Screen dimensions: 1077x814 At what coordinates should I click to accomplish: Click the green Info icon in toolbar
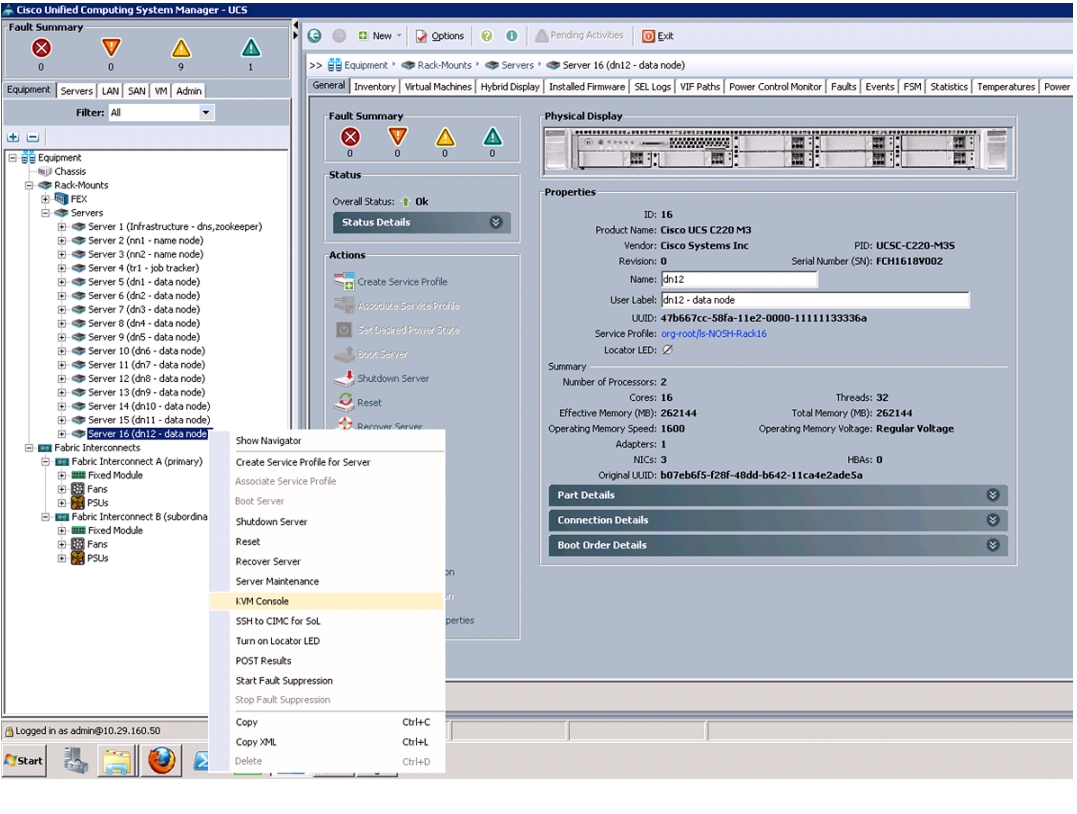point(512,36)
